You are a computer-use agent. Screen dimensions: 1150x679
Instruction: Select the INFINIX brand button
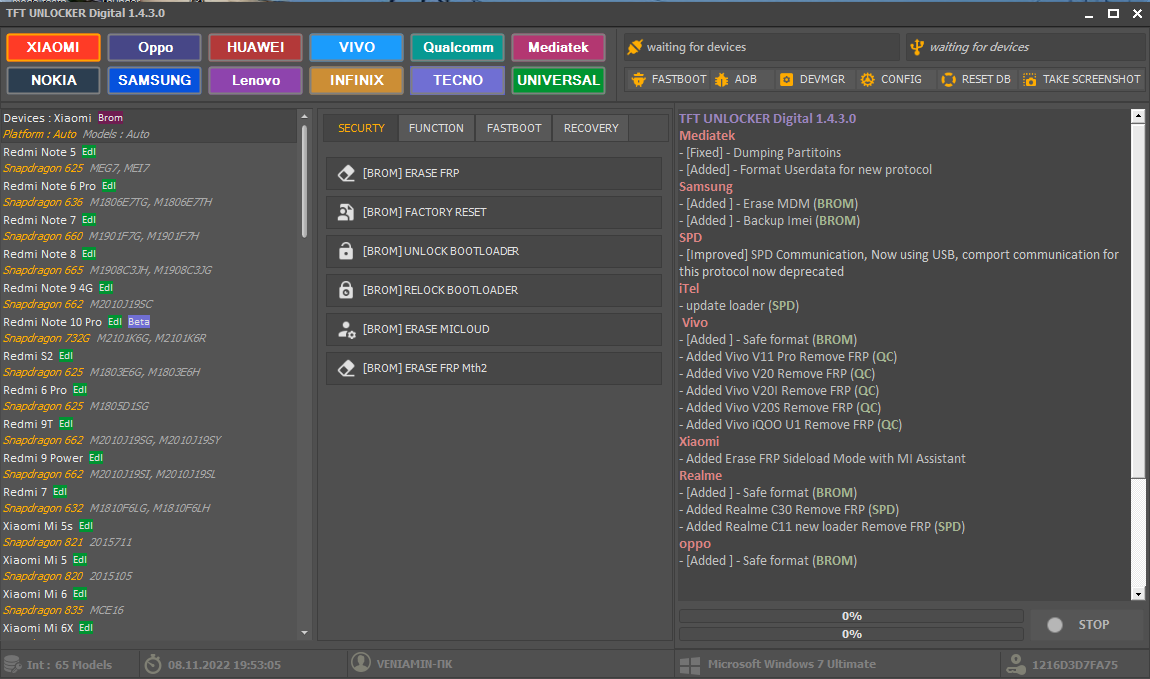[356, 80]
